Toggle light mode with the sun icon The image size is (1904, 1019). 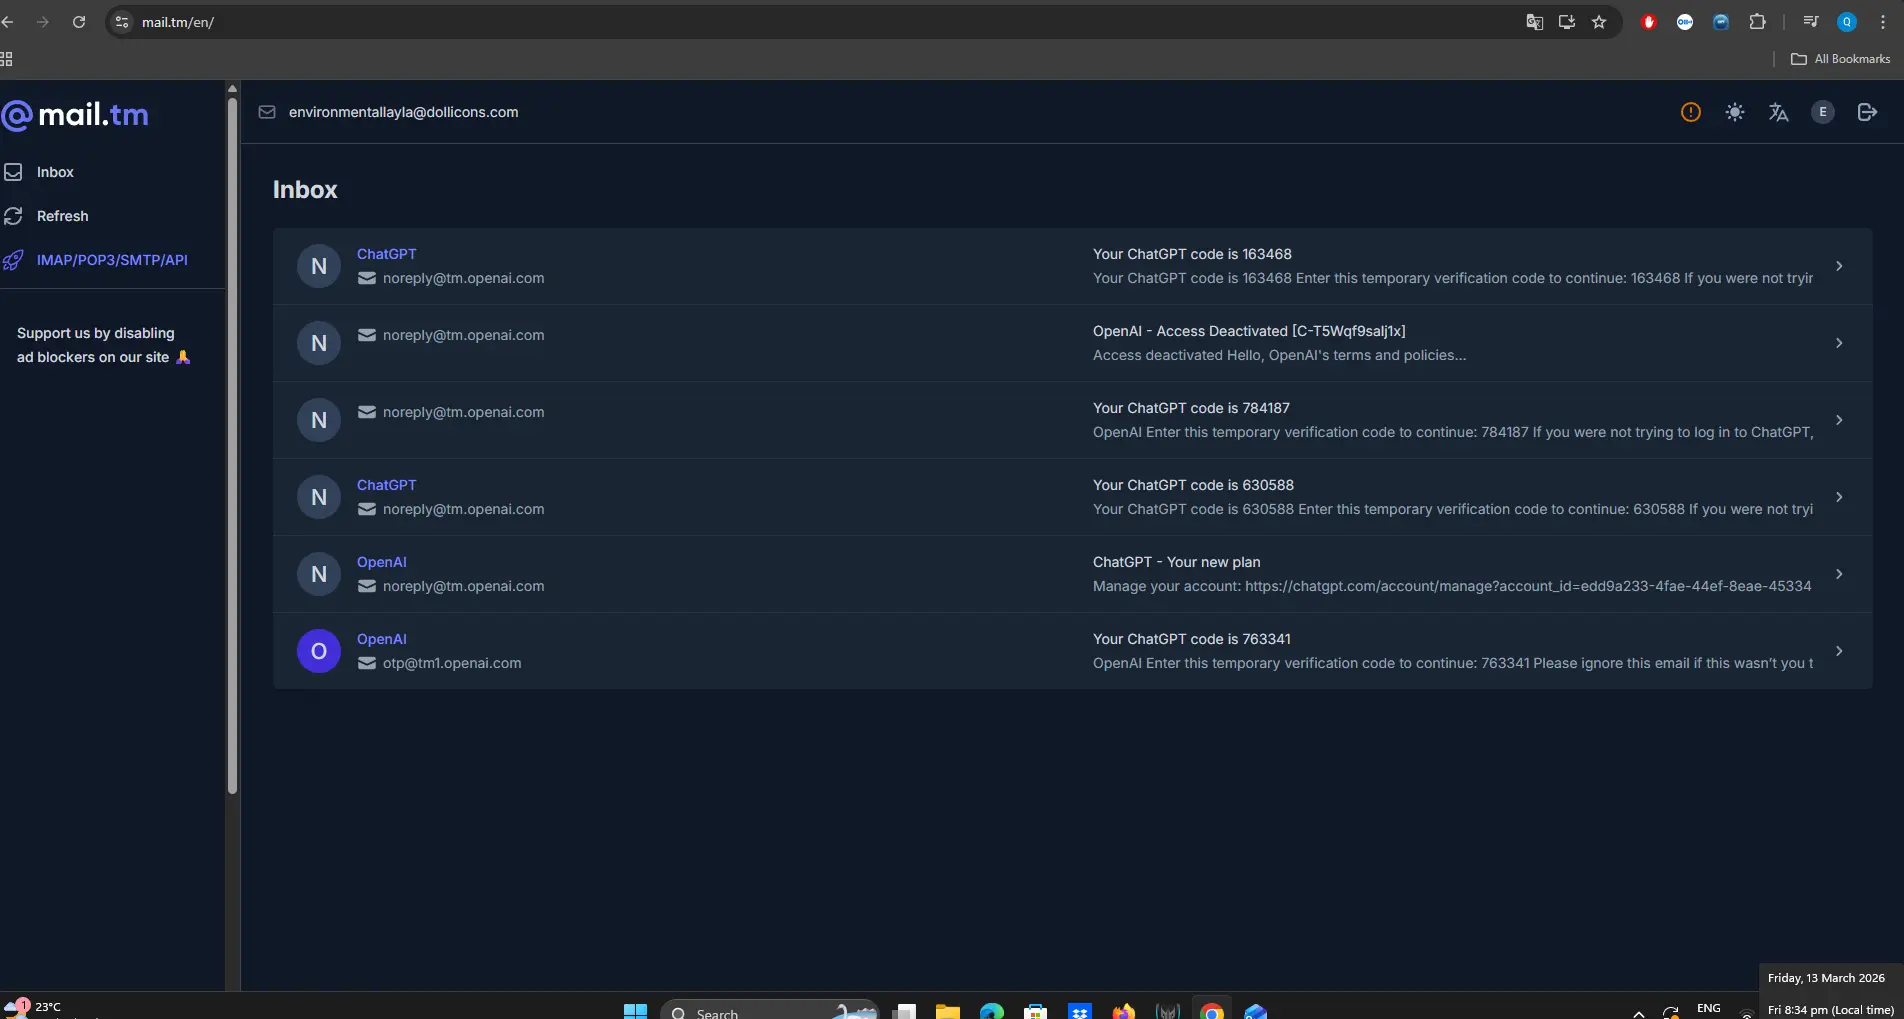1734,112
